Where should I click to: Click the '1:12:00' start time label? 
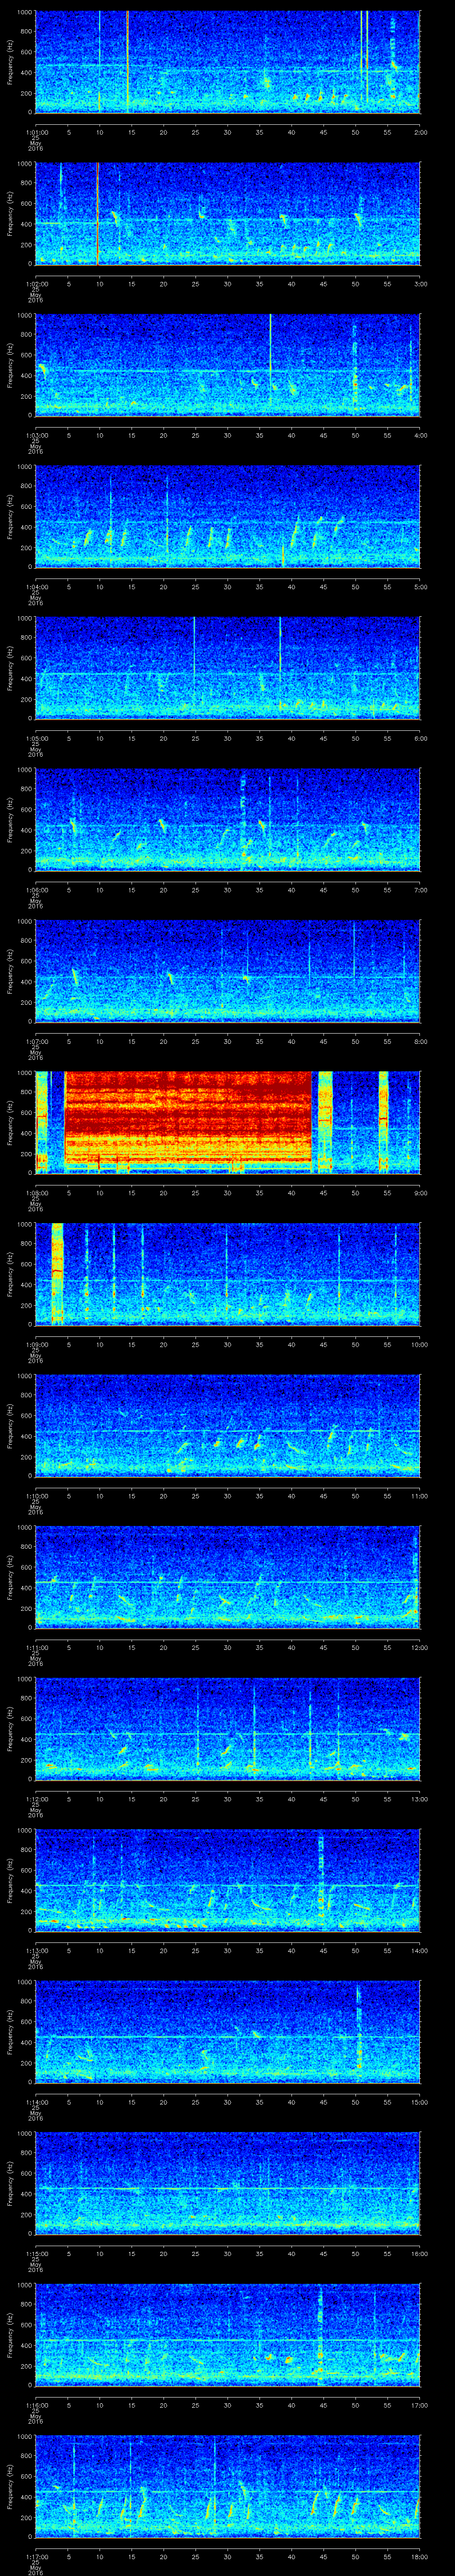(37, 1798)
